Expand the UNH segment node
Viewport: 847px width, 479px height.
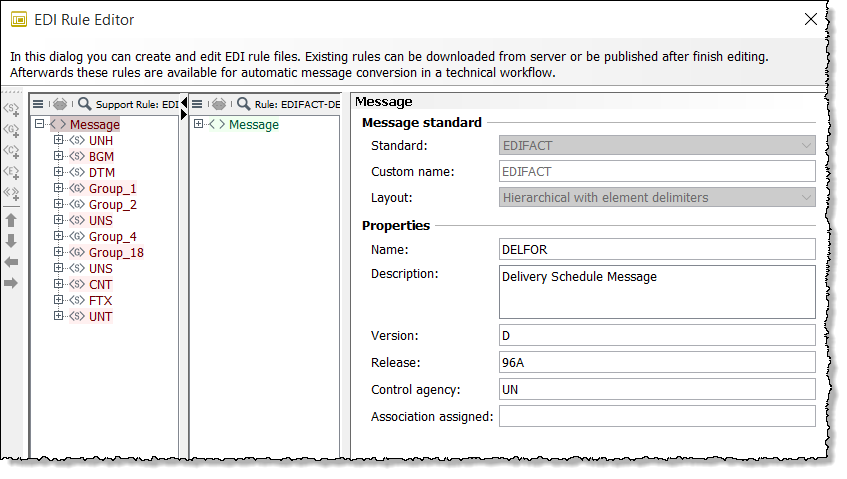(x=58, y=141)
